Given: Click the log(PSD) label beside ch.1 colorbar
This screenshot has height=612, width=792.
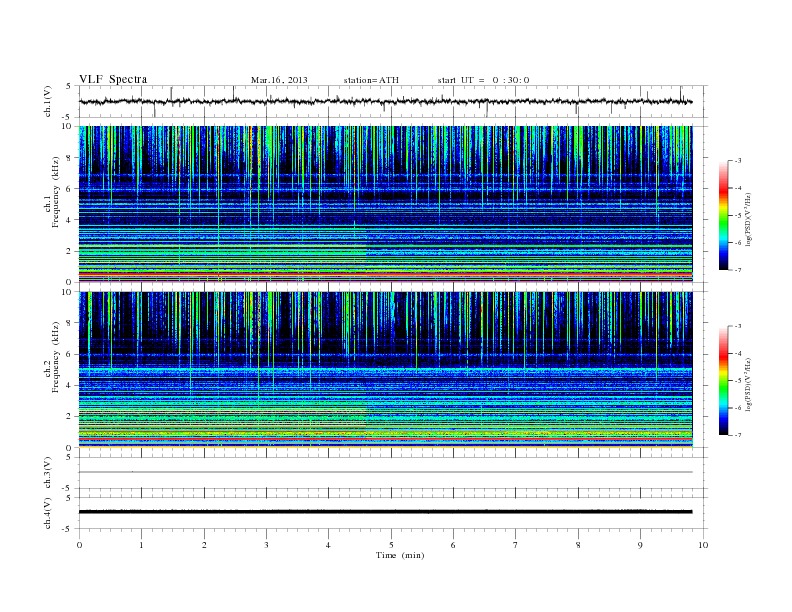Looking at the screenshot, I should (748, 219).
